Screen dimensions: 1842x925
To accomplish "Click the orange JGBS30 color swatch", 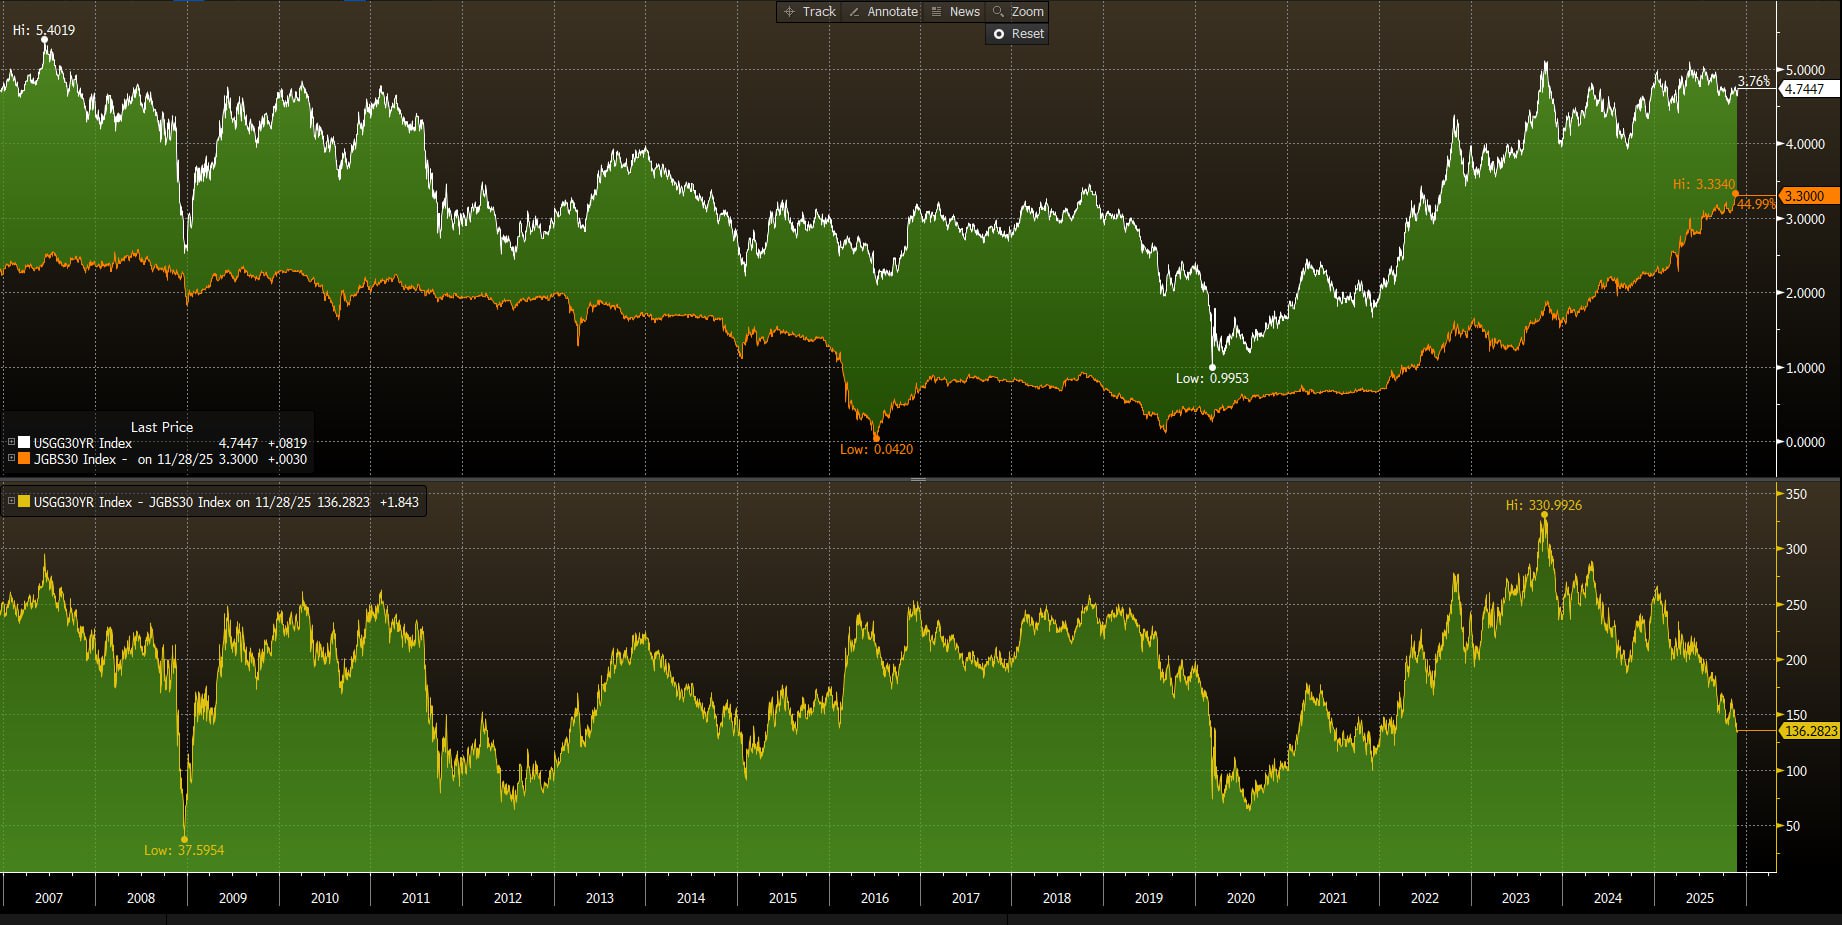I will click(x=24, y=459).
